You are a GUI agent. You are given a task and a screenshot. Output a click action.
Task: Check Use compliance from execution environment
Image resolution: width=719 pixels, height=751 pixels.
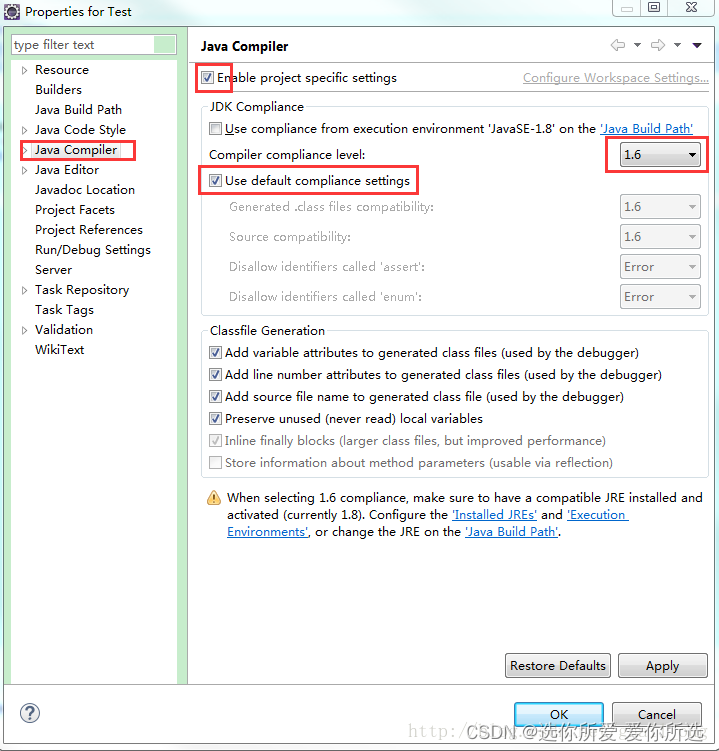215,128
